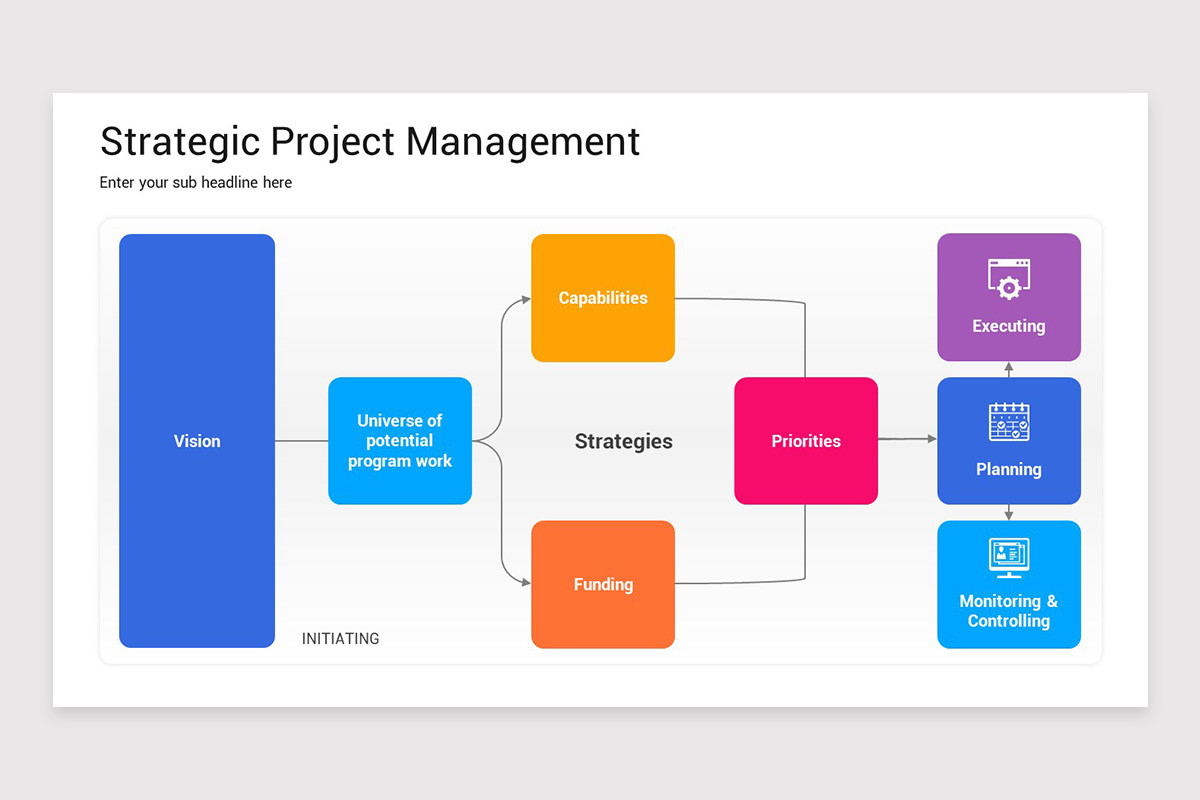Click the orange Capabilities box

tap(603, 297)
